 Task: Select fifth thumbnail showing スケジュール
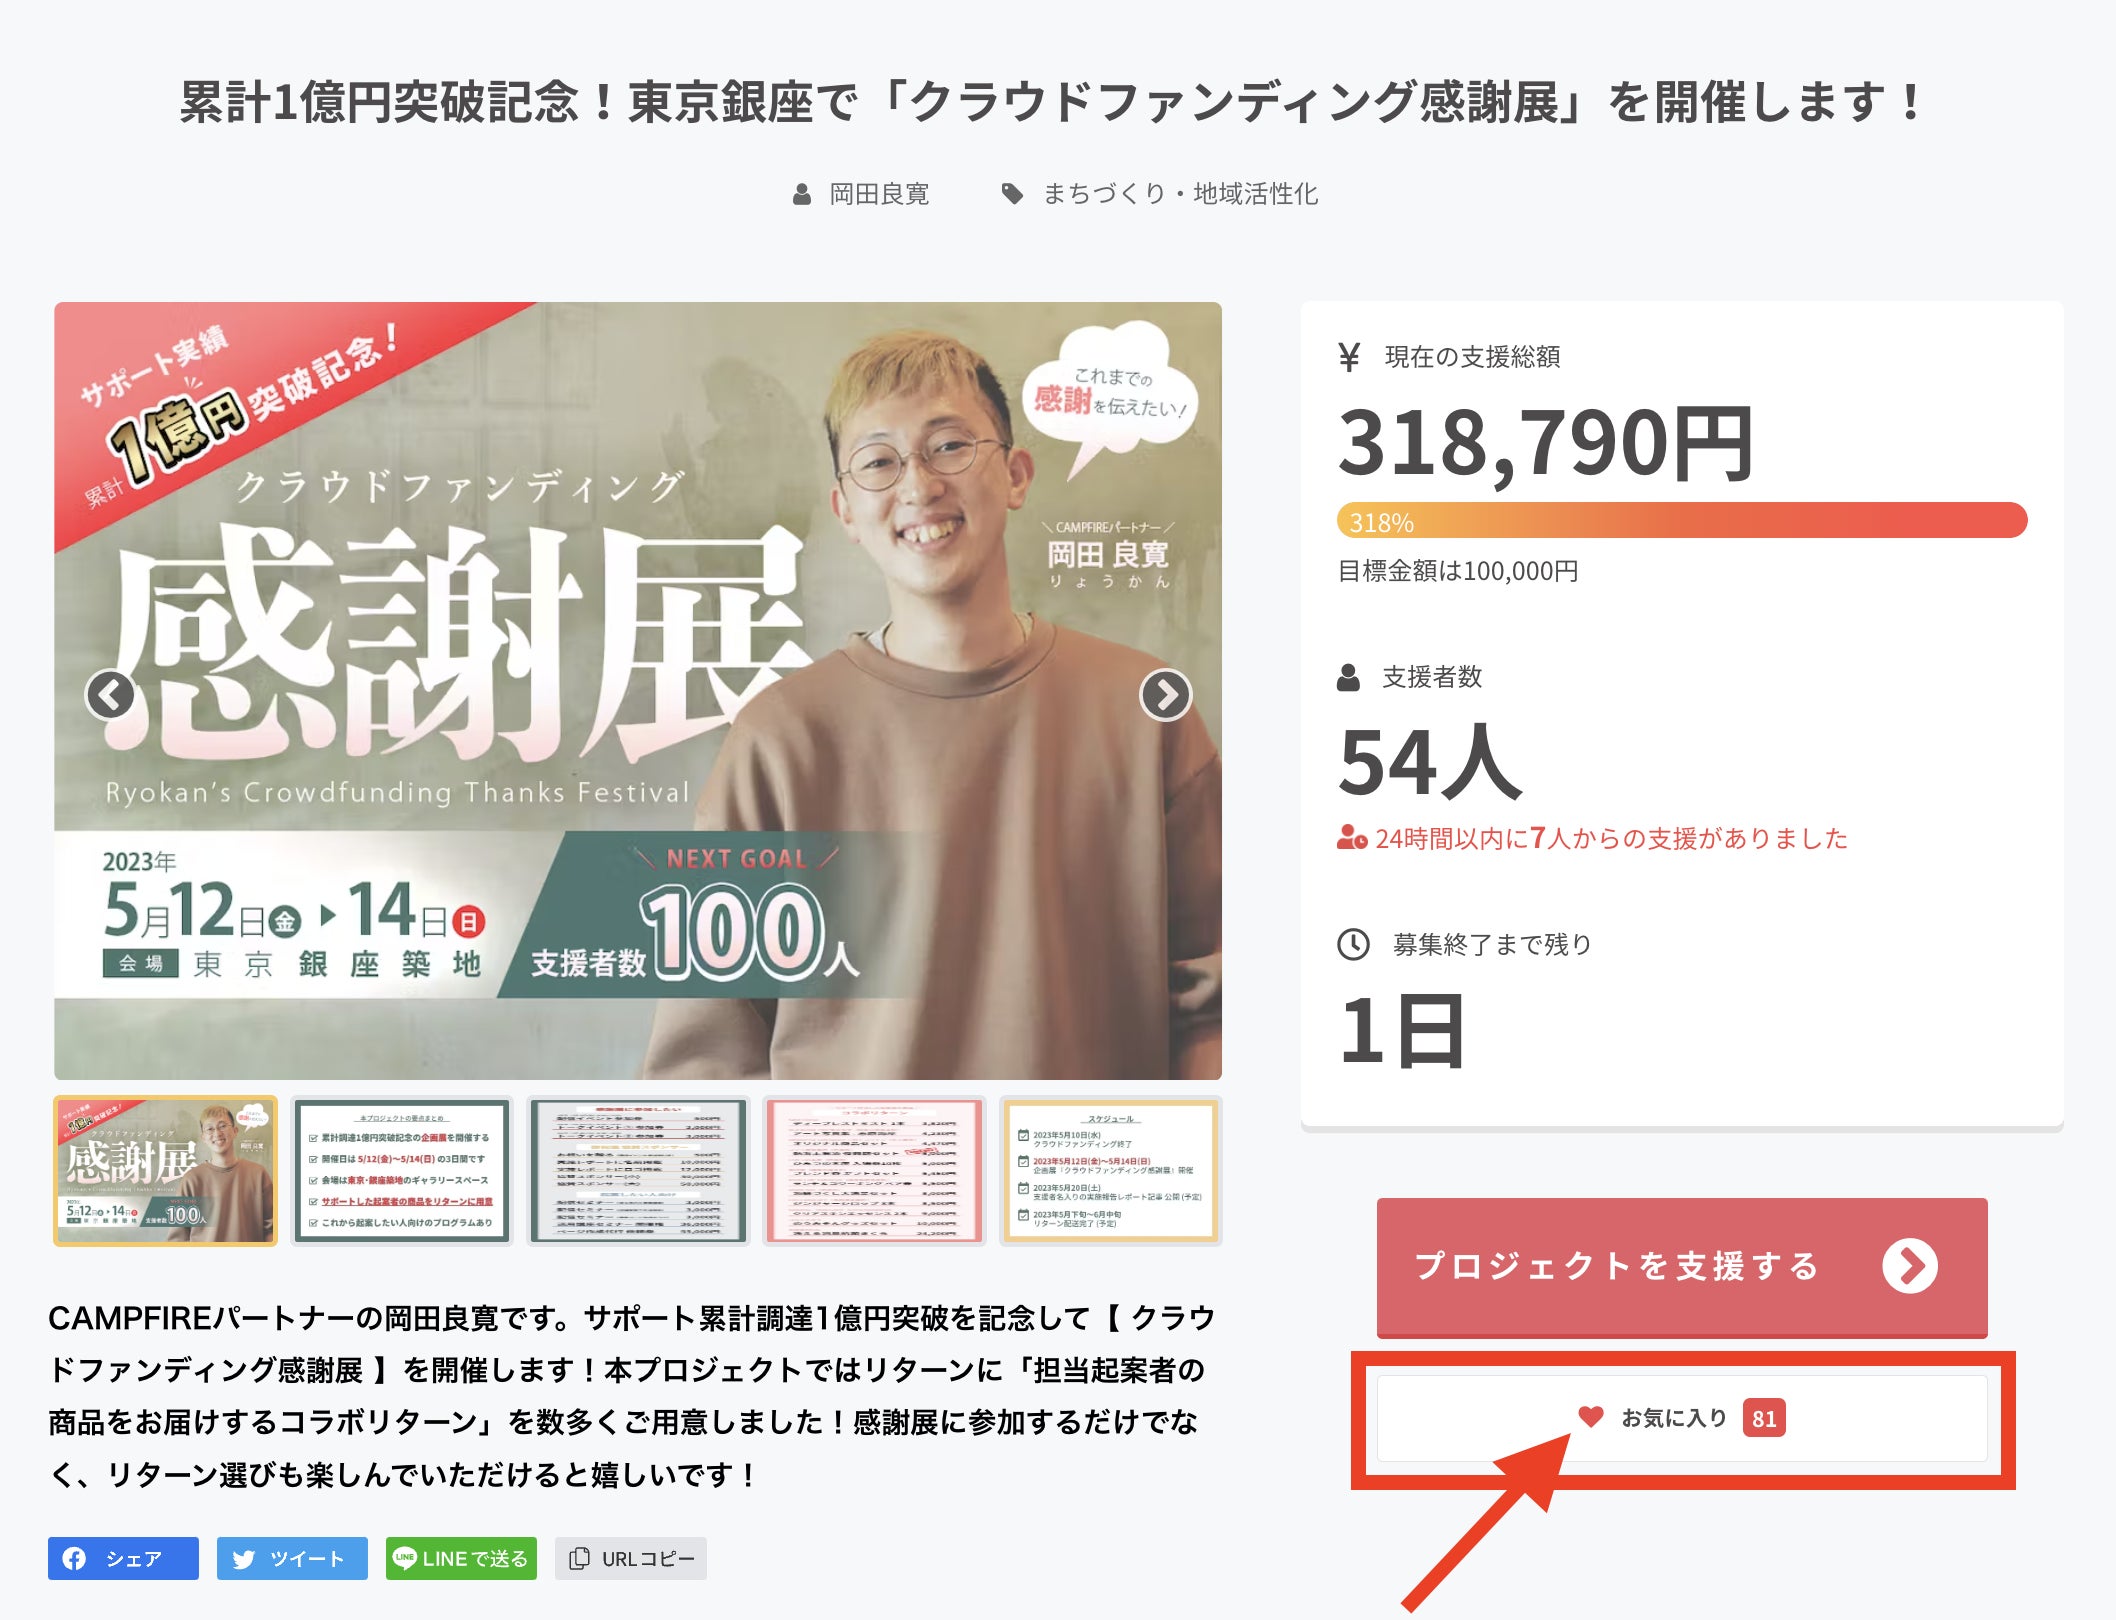(1111, 1171)
